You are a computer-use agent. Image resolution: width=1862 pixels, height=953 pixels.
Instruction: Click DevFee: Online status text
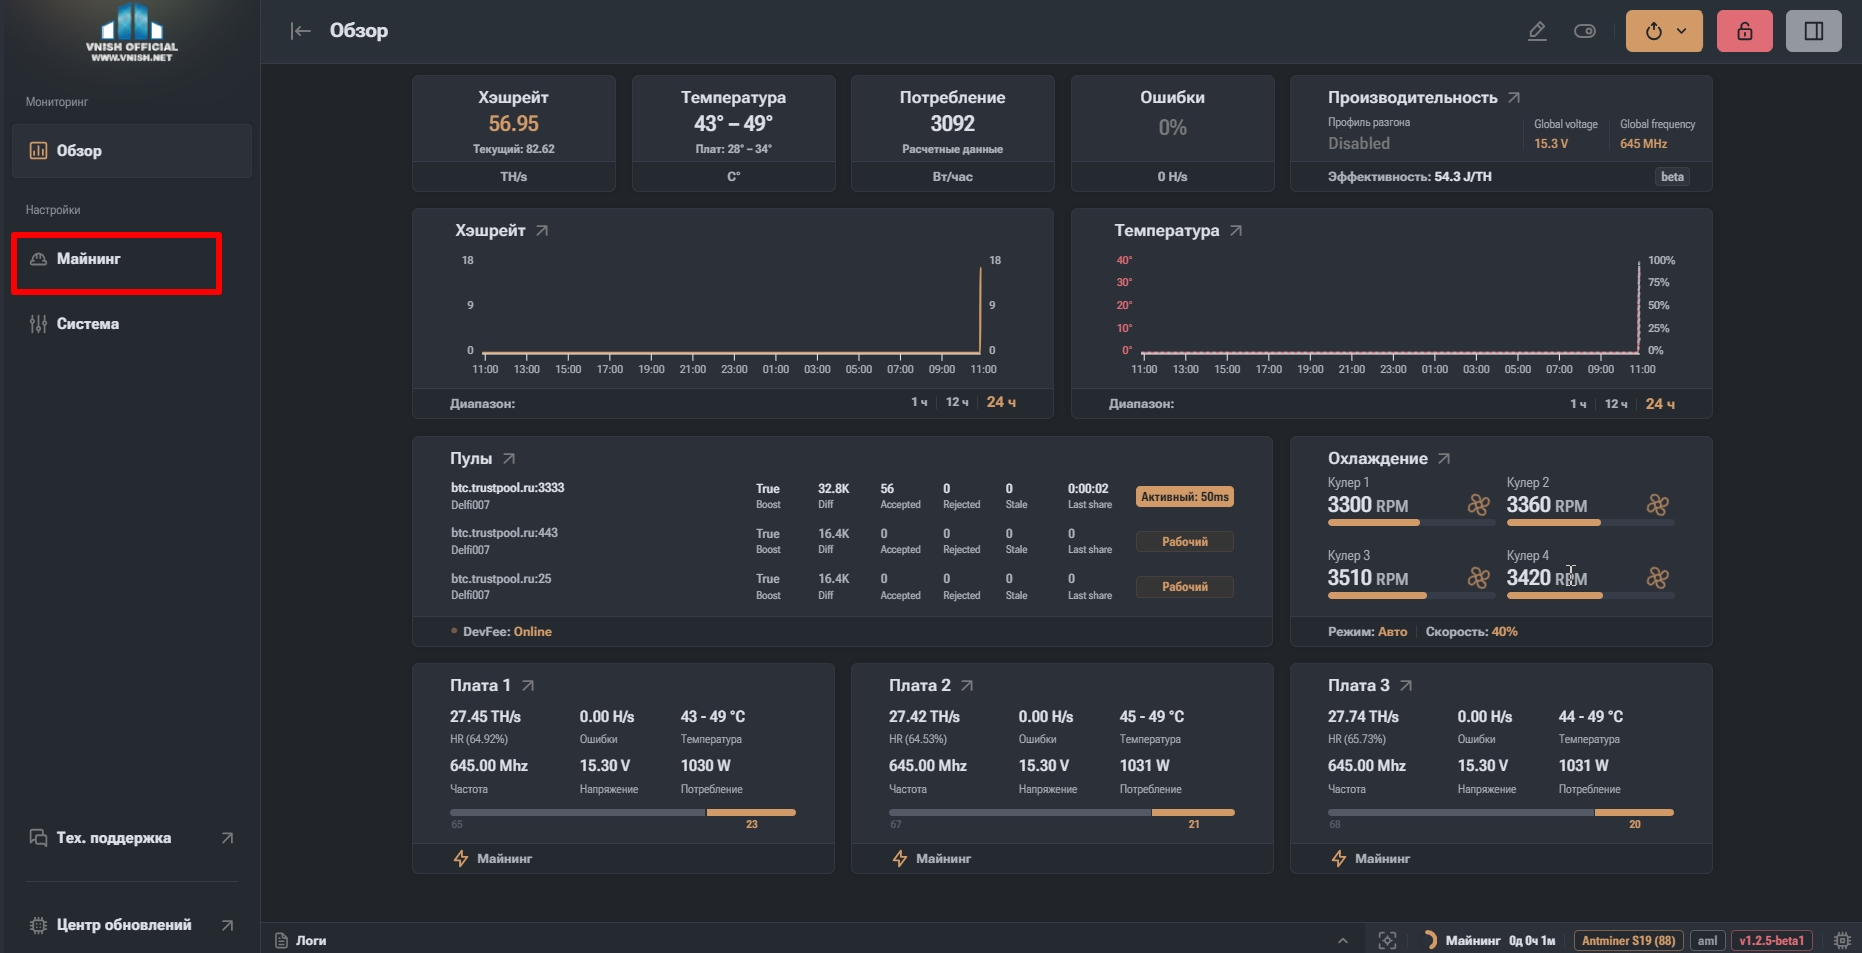[507, 632]
